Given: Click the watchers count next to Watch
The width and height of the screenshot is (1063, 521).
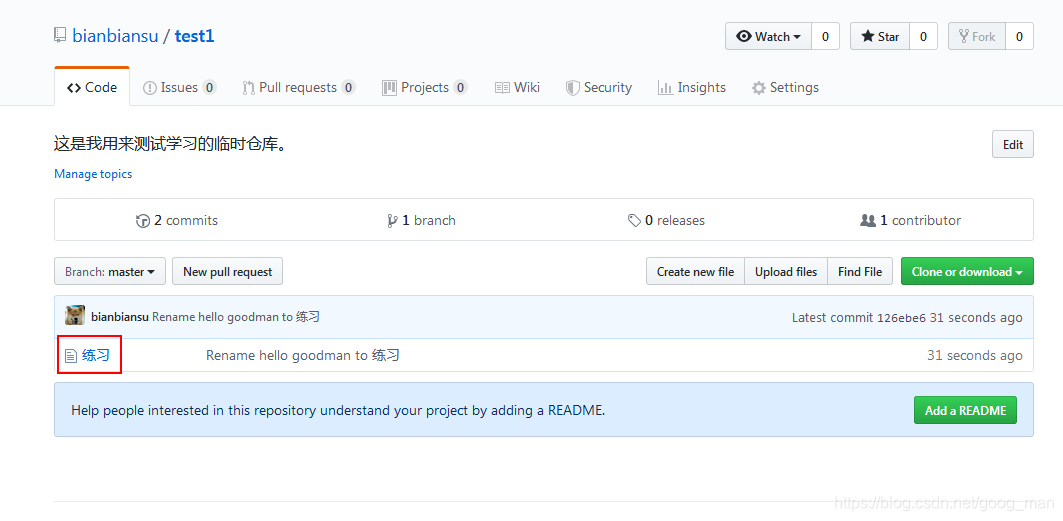Looking at the screenshot, I should 825,37.
